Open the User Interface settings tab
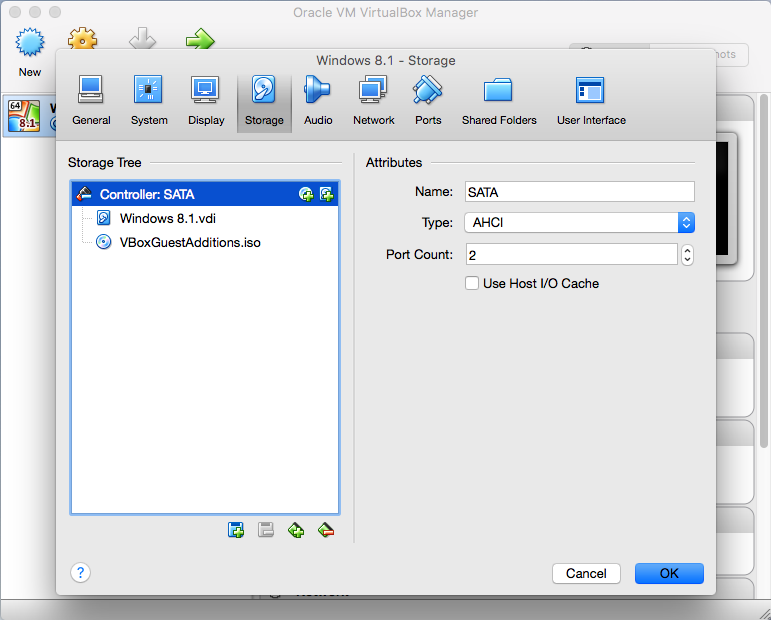 click(591, 101)
